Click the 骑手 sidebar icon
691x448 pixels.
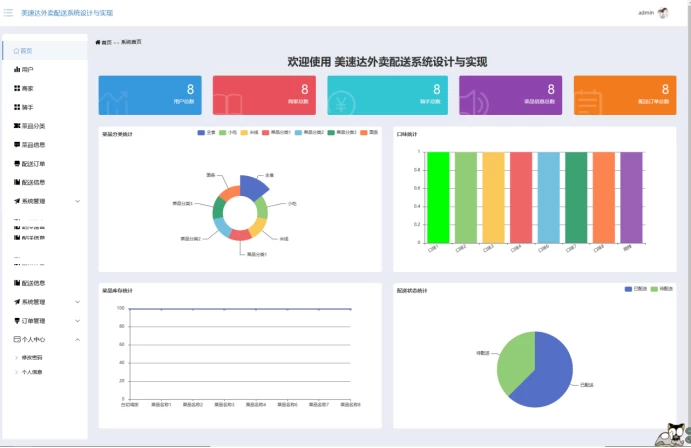point(16,107)
